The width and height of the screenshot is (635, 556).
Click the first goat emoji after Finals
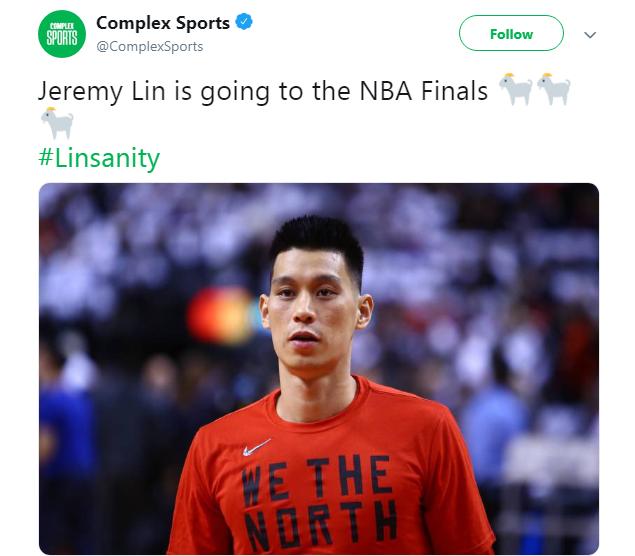tap(515, 89)
